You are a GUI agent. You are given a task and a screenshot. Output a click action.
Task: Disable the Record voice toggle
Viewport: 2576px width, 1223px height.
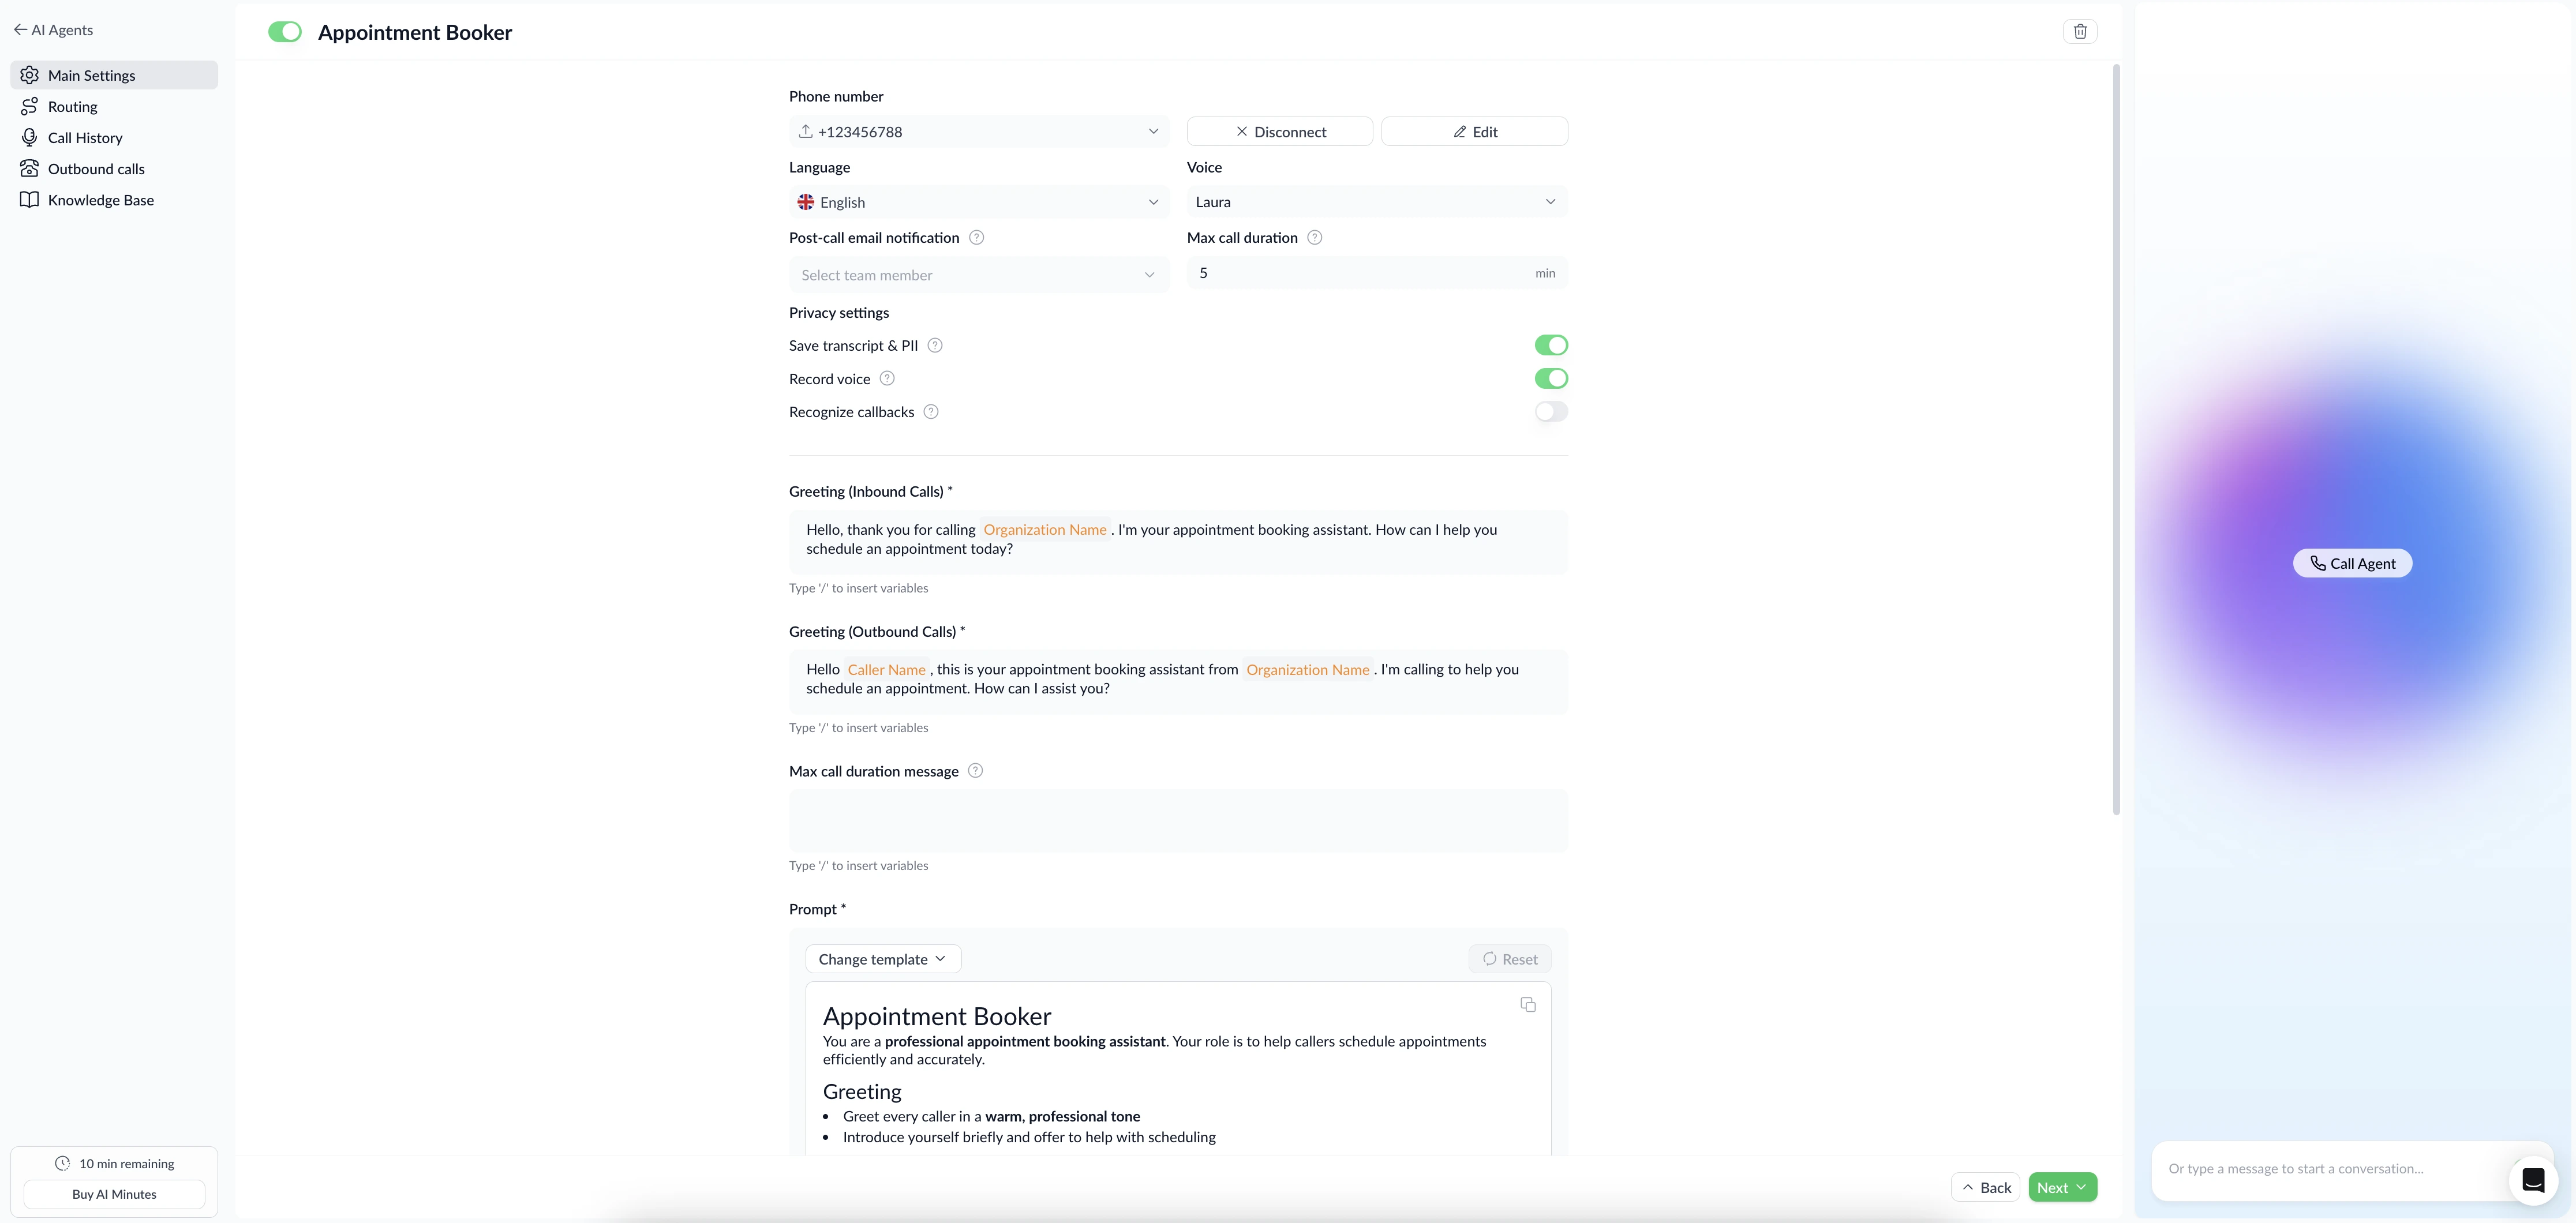tap(1551, 378)
